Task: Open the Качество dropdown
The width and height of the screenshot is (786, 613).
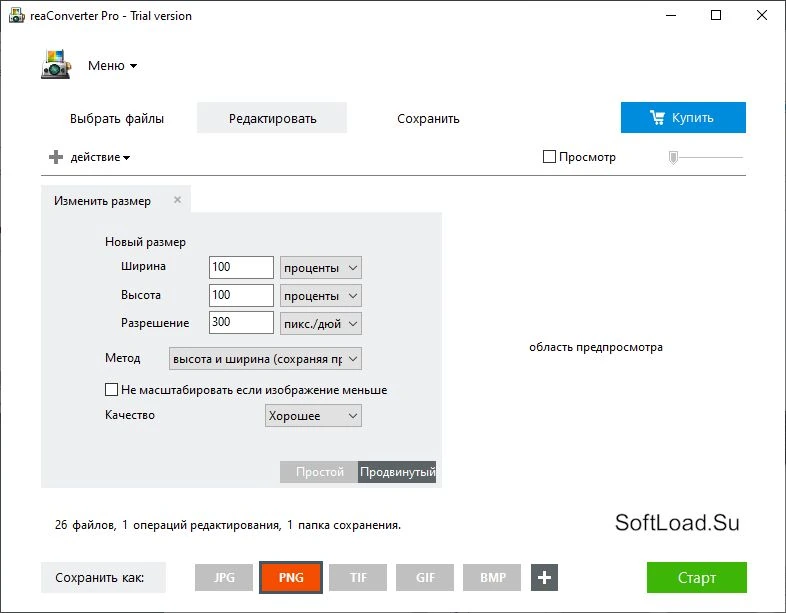Action: 313,416
